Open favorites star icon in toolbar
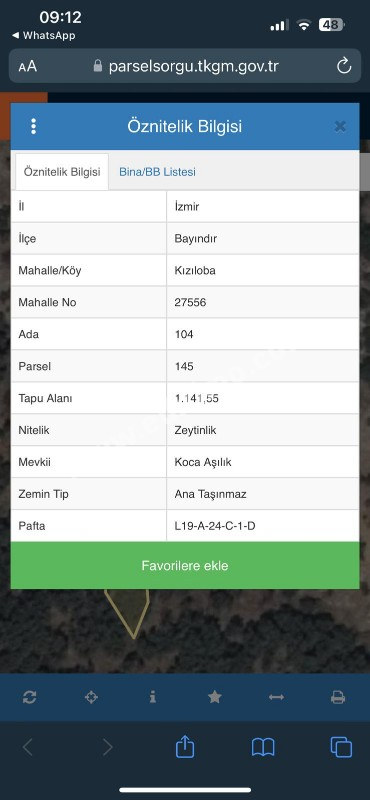The image size is (370, 800). click(214, 697)
